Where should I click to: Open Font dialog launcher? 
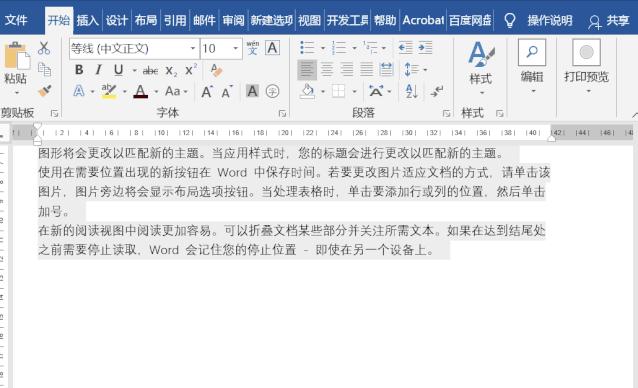(x=282, y=113)
